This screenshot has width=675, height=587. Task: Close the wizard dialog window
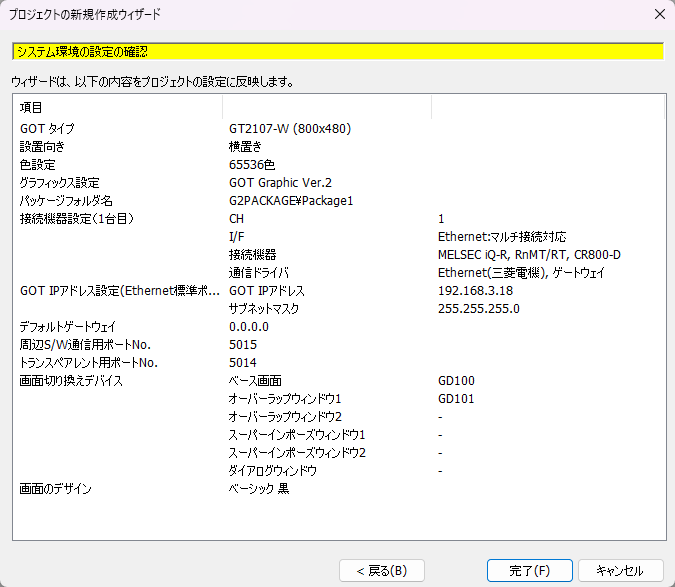pyautogui.click(x=659, y=14)
